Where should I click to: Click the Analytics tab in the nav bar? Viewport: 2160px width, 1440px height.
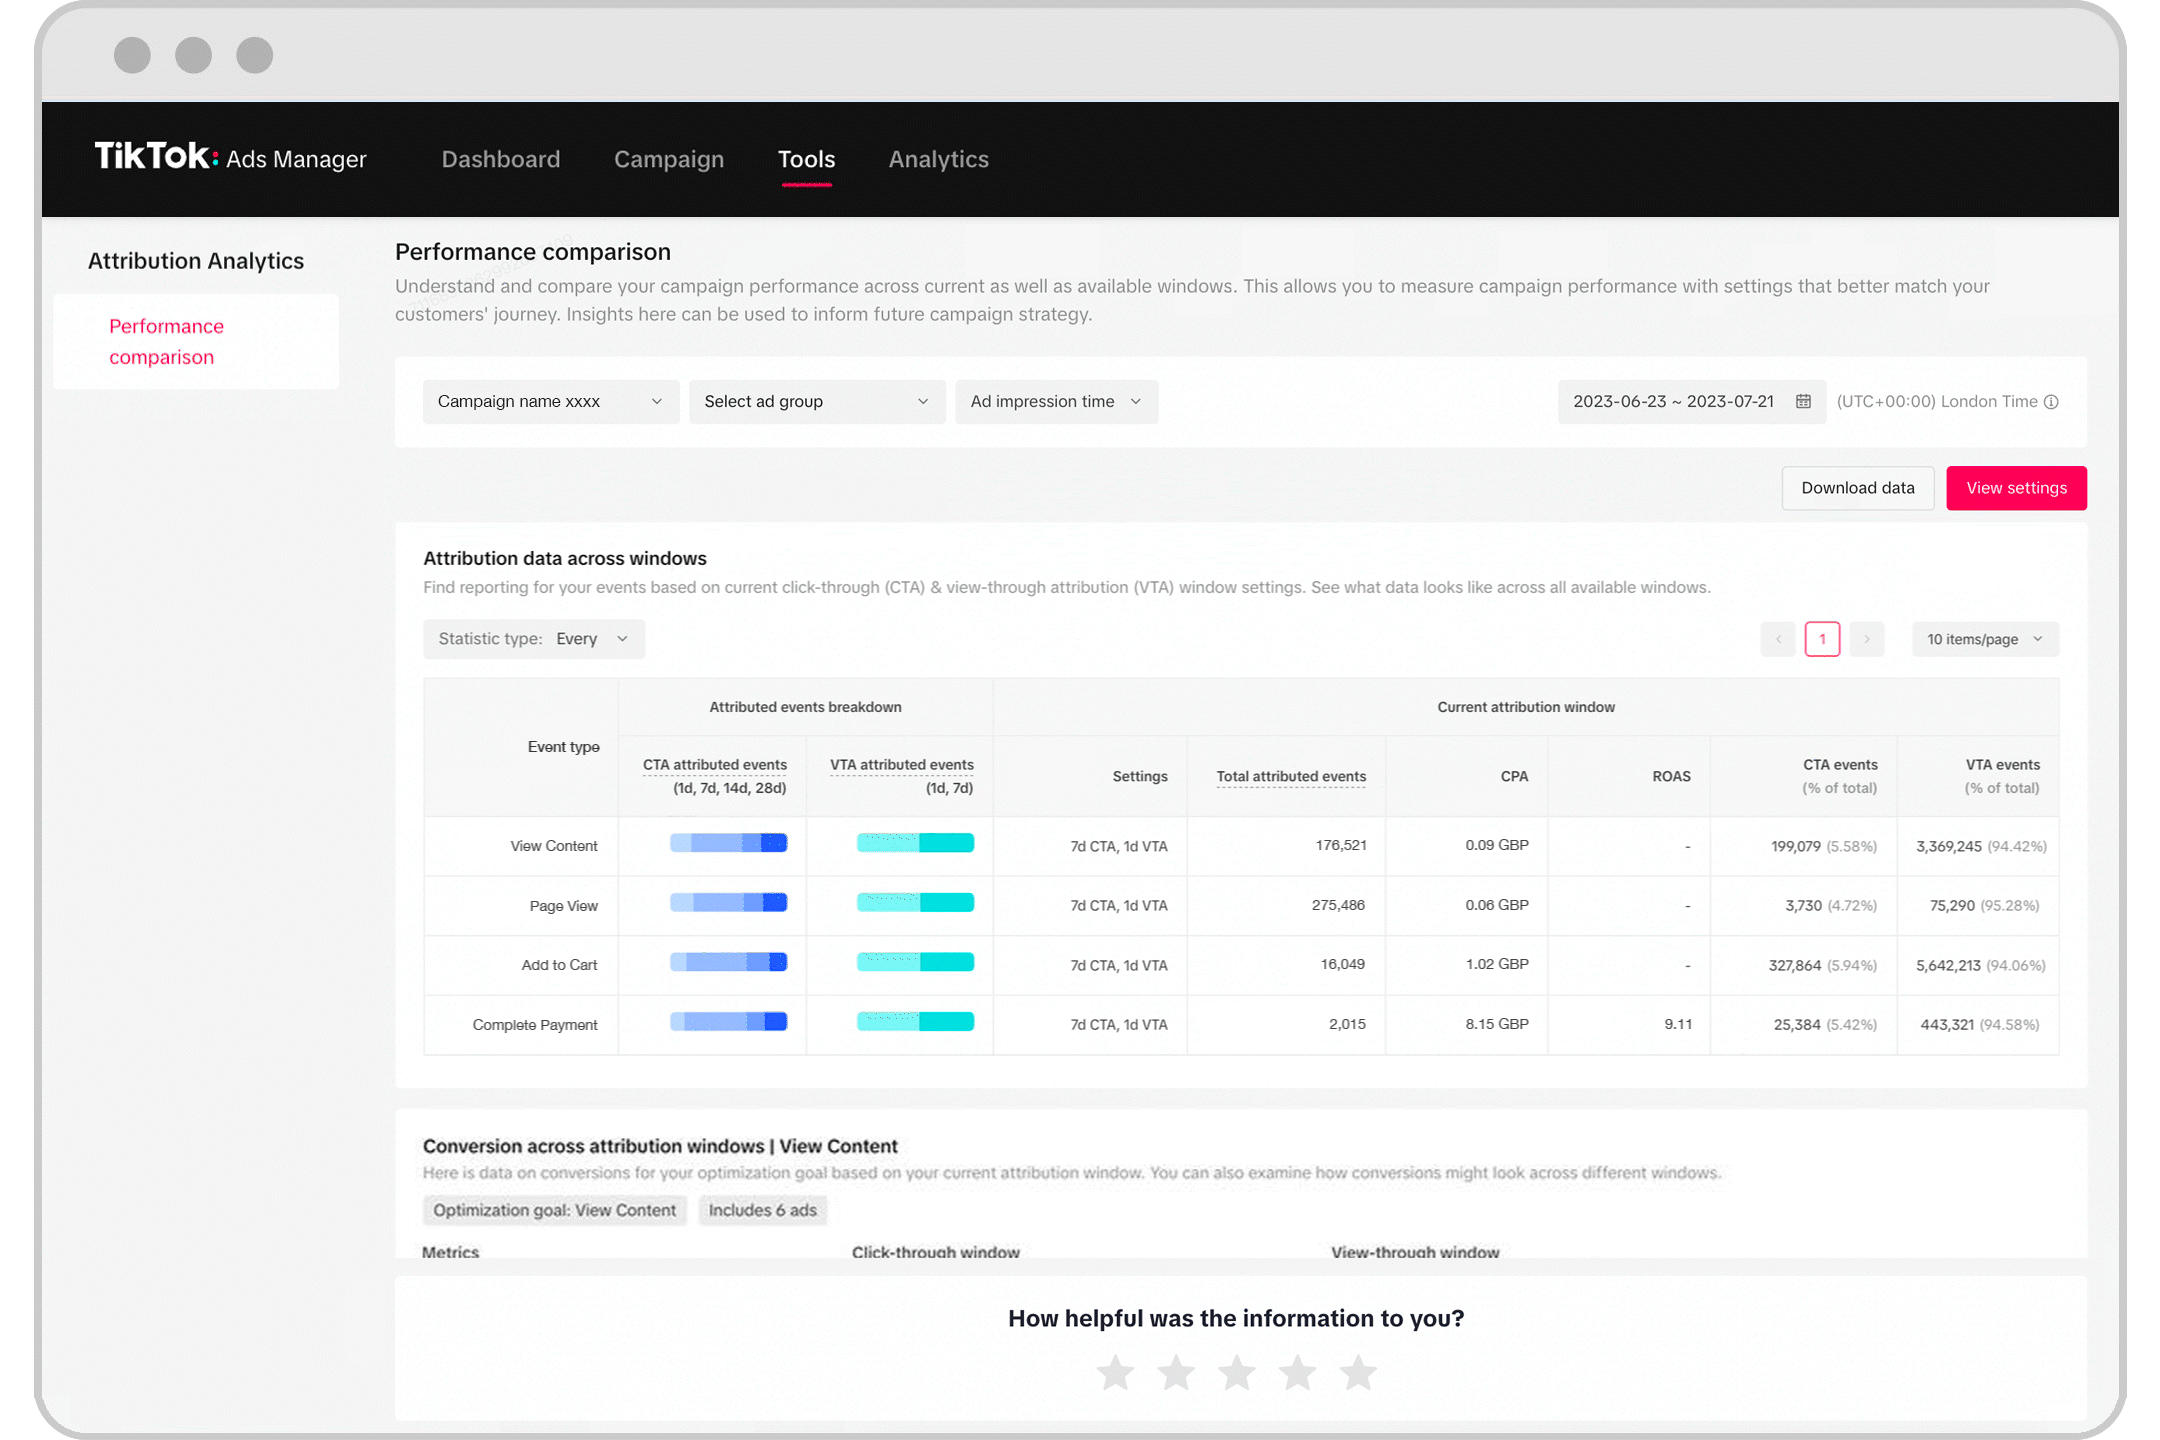click(x=939, y=158)
